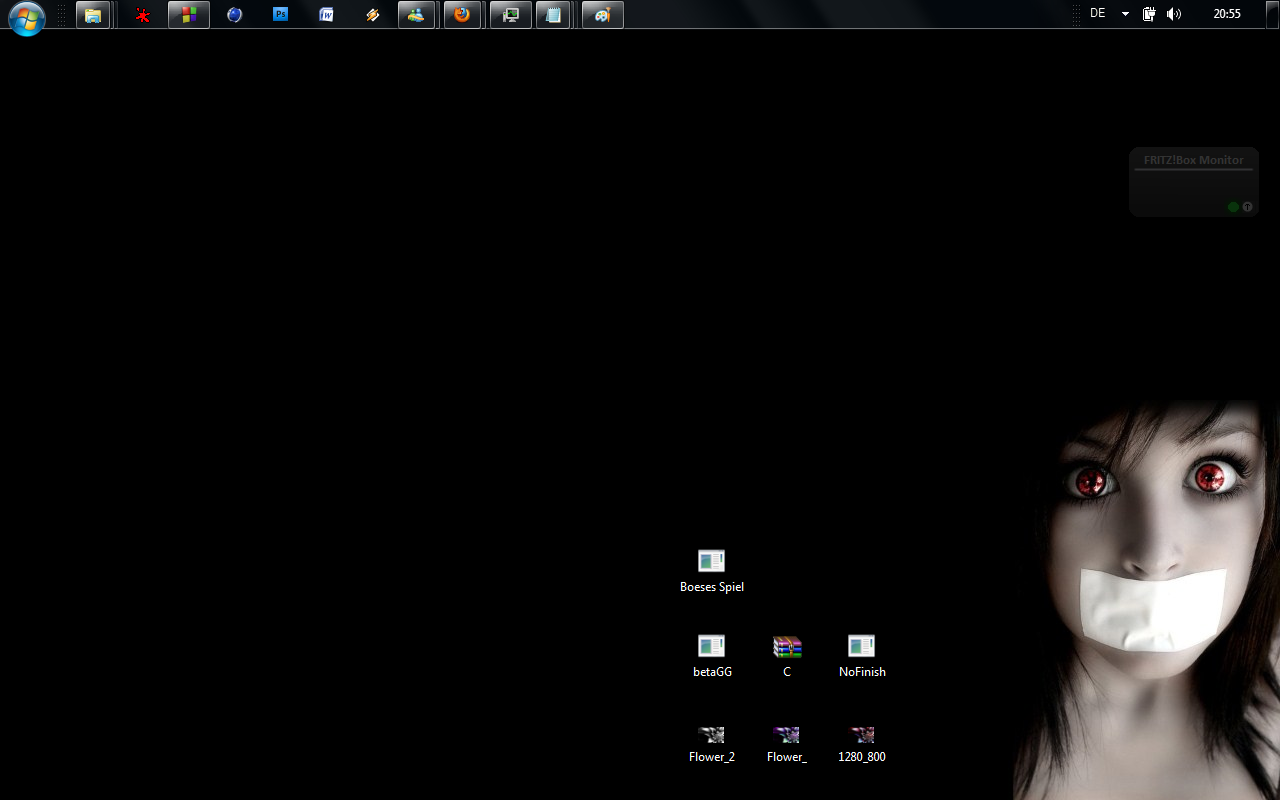The width and height of the screenshot is (1280, 800).
Task: Toggle the green FRITZ!Box status indicator
Action: pos(1233,207)
